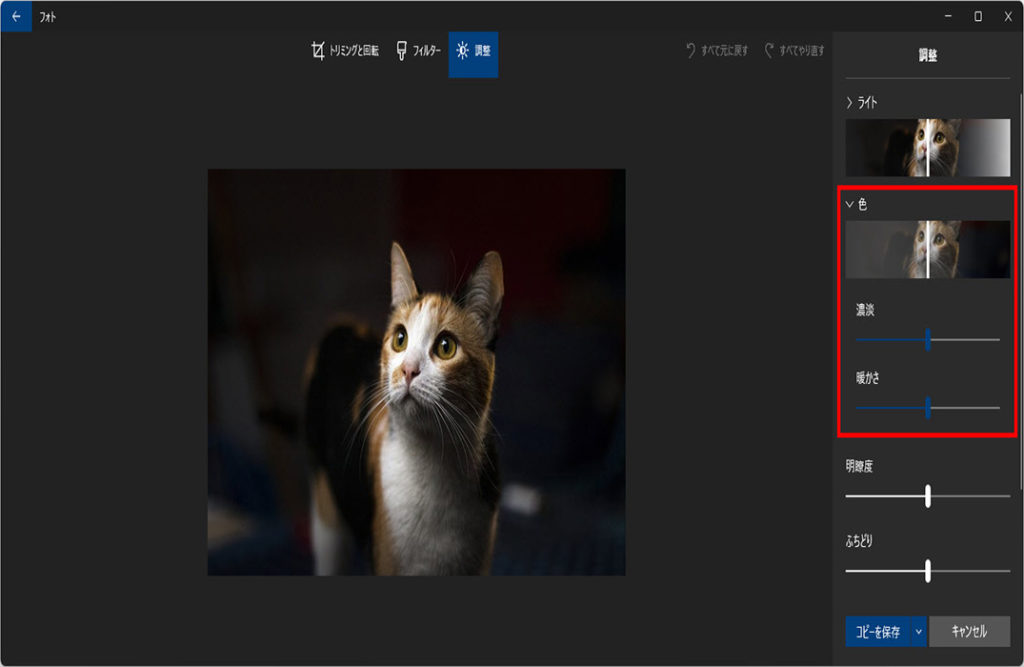Select the 調整 adjustments tab
The image size is (1024, 667).
coord(473,51)
